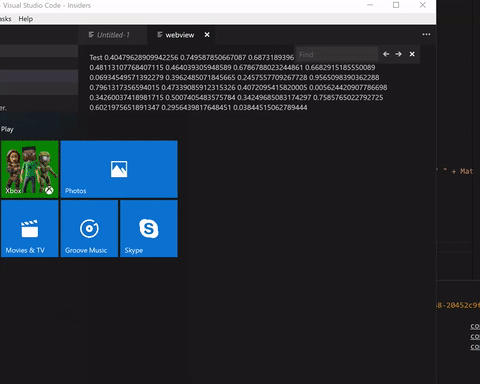Screen dimensions: 480x384
Task: Open the editor more actions ellipsis
Action: coord(426,34)
